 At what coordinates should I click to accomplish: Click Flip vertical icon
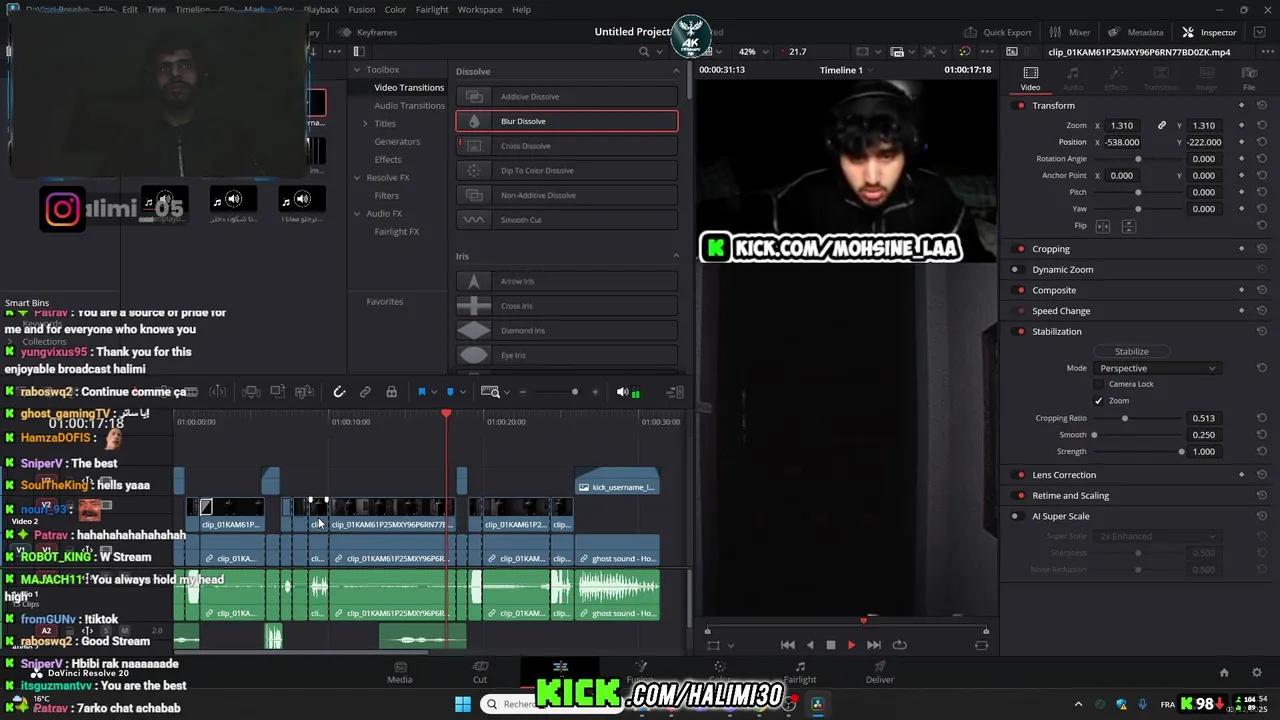click(x=1128, y=226)
